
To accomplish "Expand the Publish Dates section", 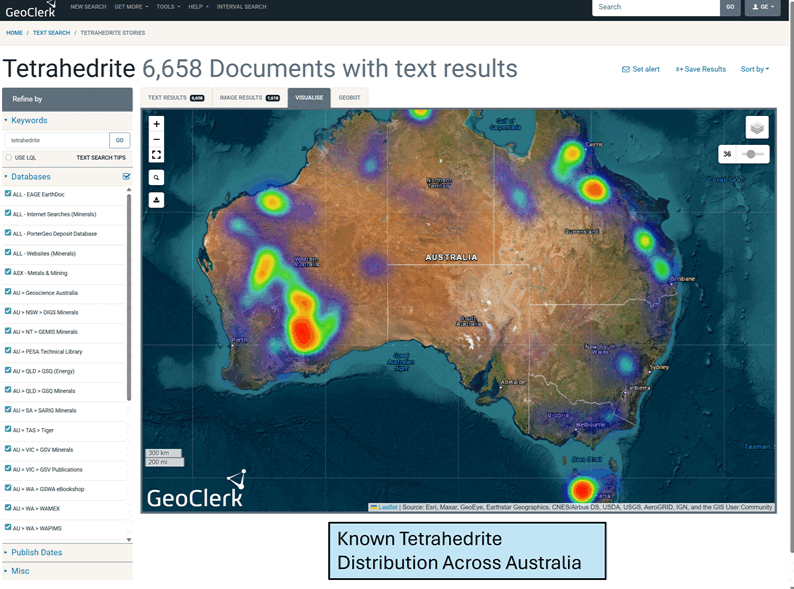I will (x=36, y=552).
